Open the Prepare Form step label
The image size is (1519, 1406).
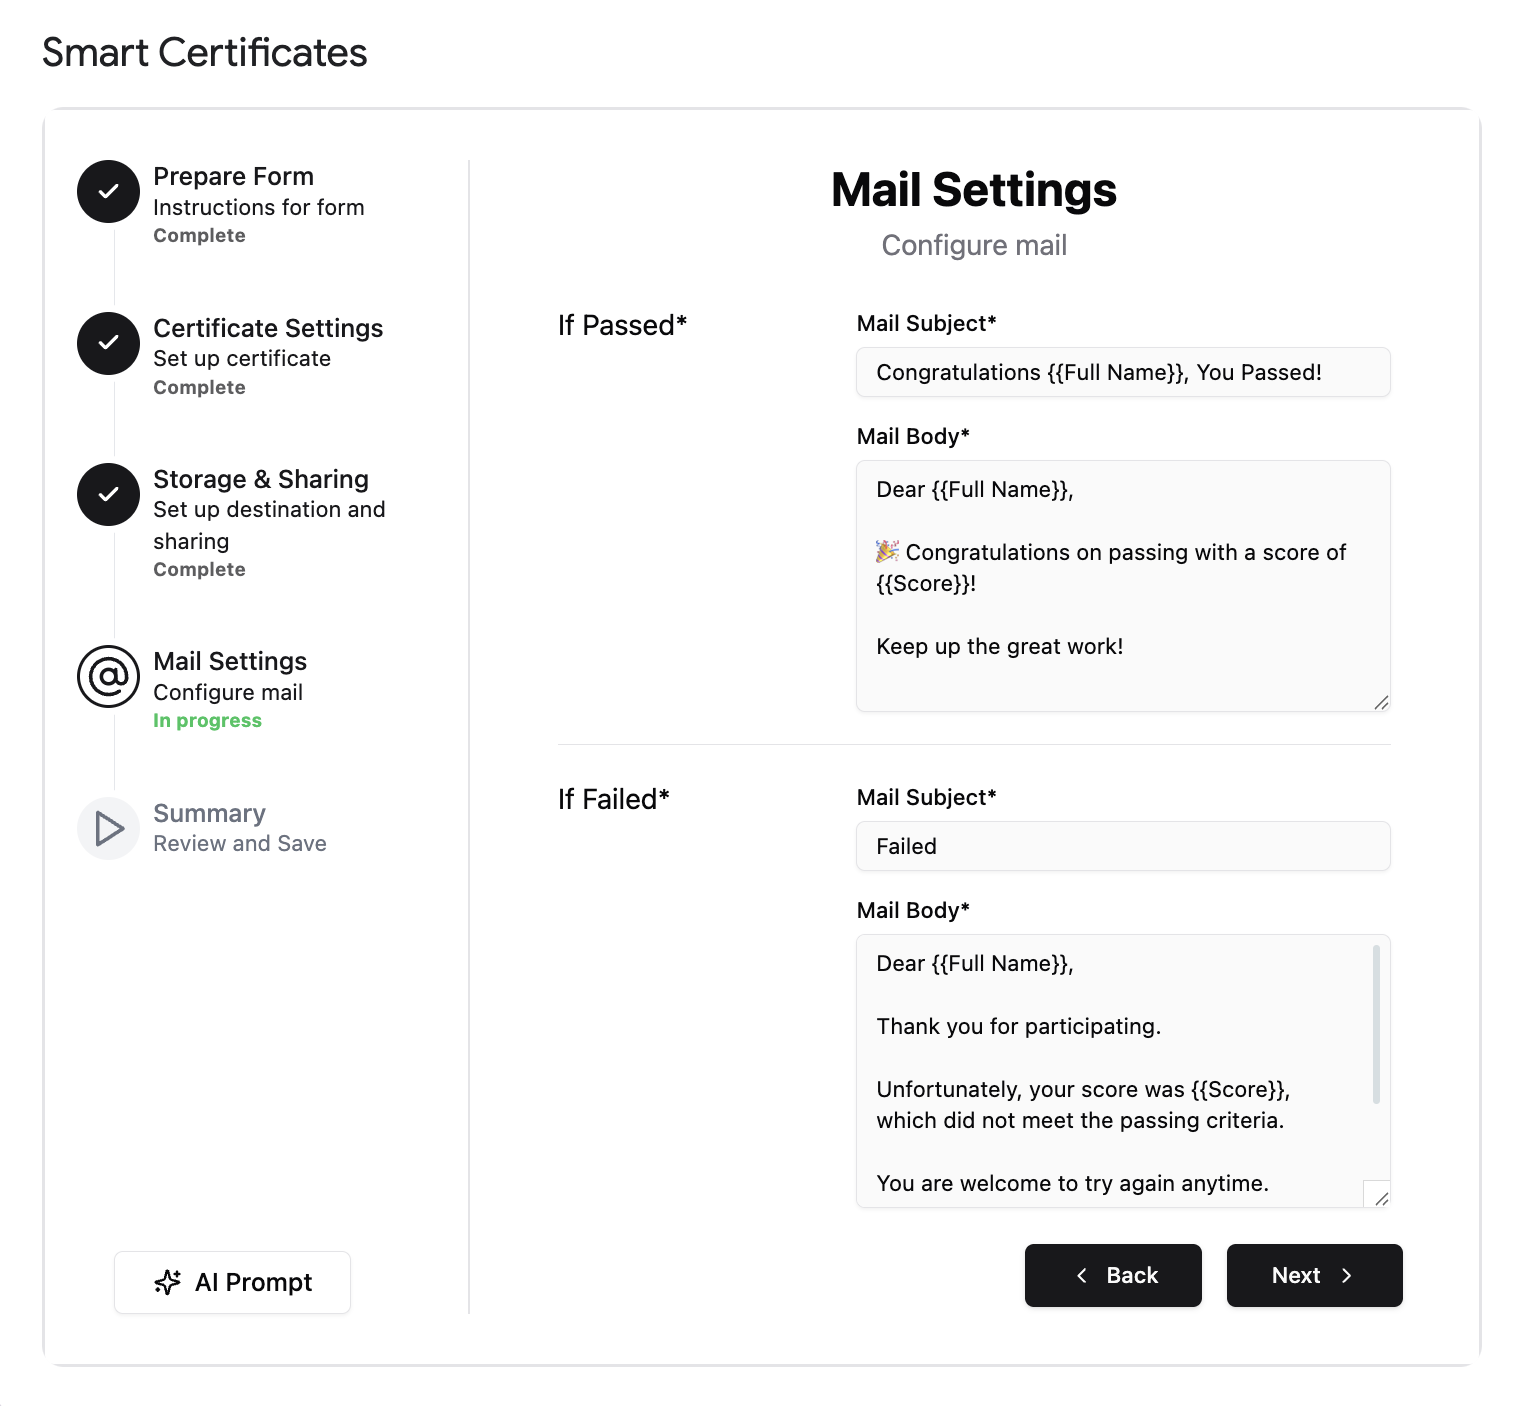point(234,176)
